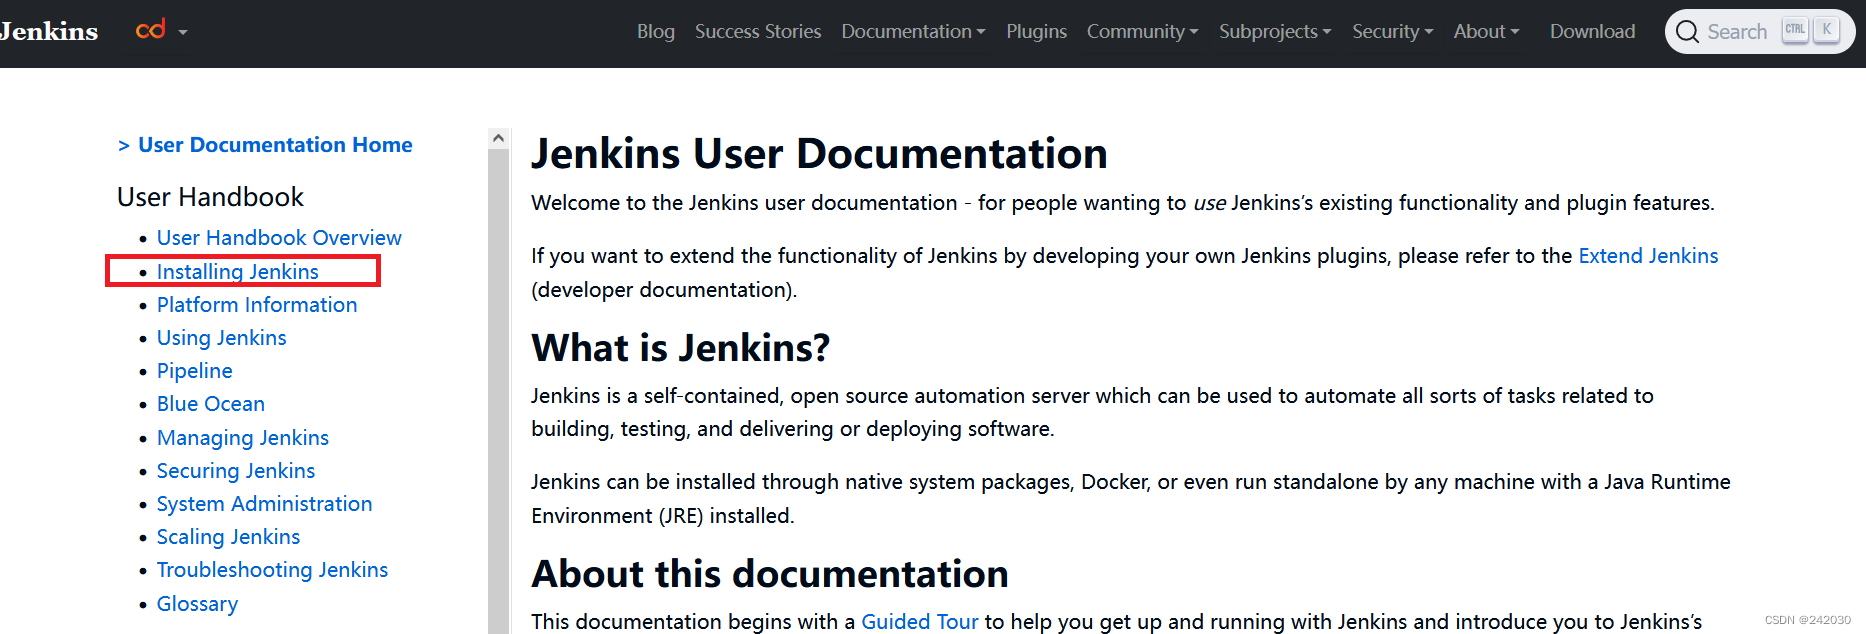Expand the Documentation dropdown menu
This screenshot has width=1866, height=634.
click(913, 32)
